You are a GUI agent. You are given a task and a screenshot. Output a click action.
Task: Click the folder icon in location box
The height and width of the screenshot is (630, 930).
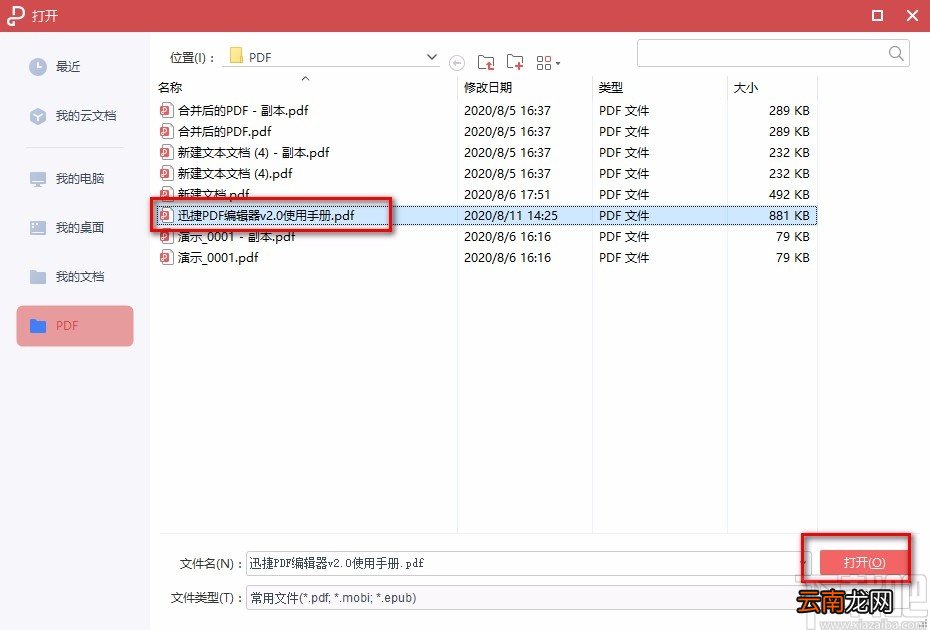coord(236,56)
